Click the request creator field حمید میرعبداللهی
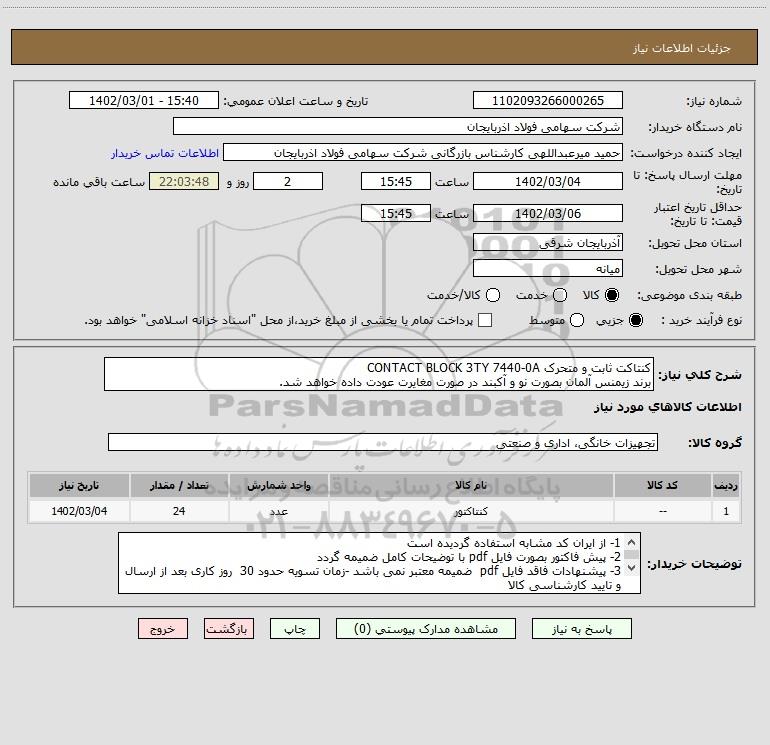Image resolution: width=770 pixels, height=745 pixels. coord(423,152)
